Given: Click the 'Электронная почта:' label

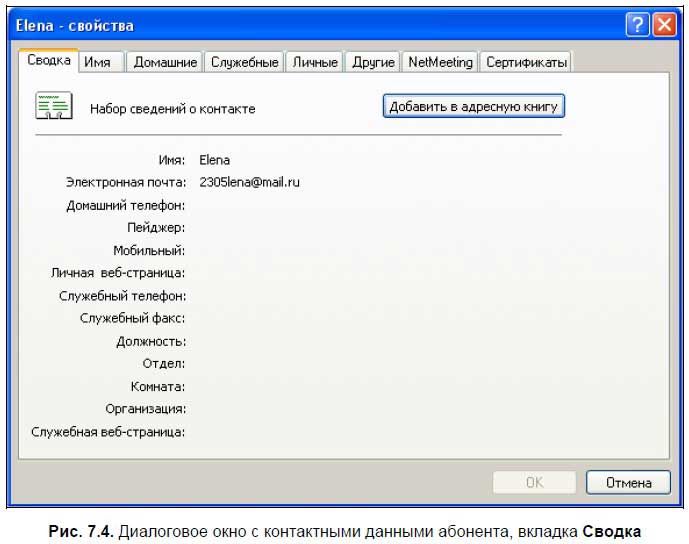Looking at the screenshot, I should 126,182.
